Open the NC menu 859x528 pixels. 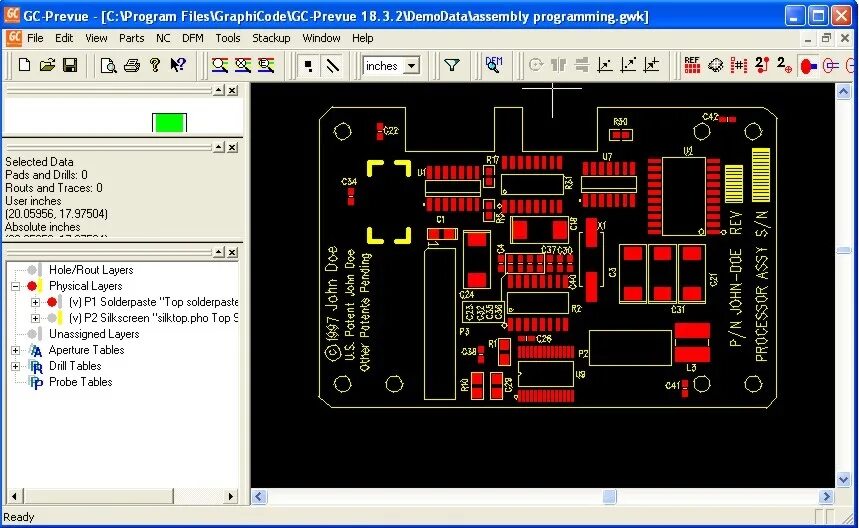163,38
